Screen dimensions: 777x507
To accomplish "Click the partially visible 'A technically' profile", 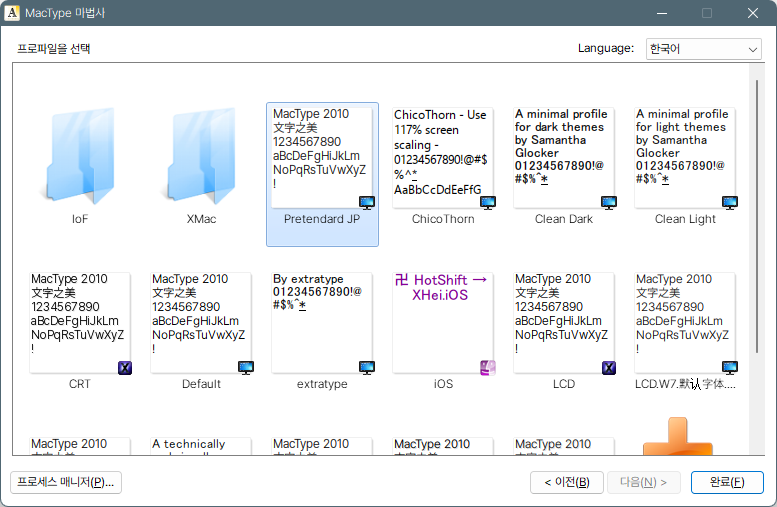I will click(x=201, y=446).
